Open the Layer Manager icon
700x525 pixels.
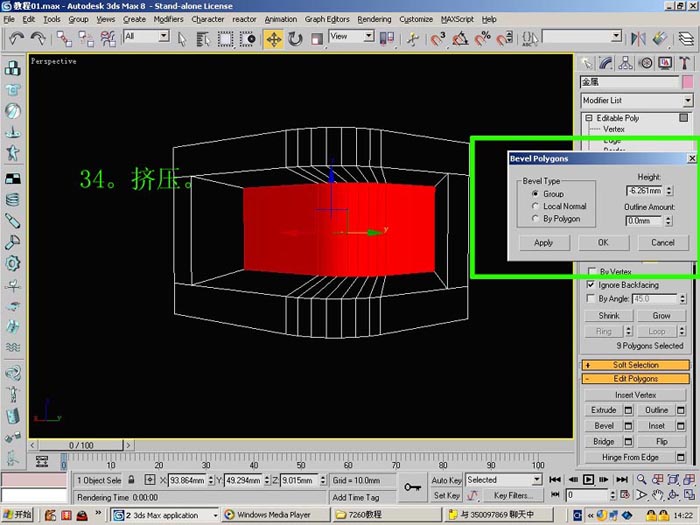coord(686,39)
